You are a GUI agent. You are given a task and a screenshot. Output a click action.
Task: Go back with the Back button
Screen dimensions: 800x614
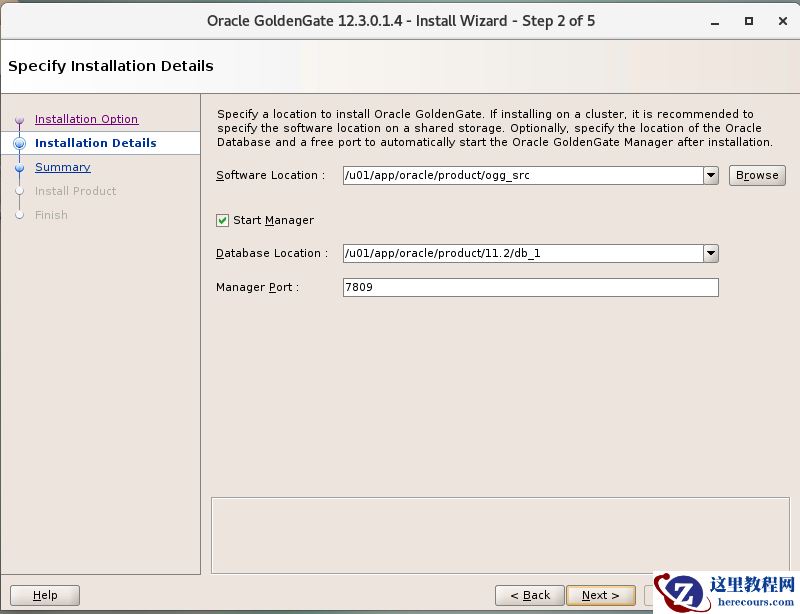click(530, 595)
